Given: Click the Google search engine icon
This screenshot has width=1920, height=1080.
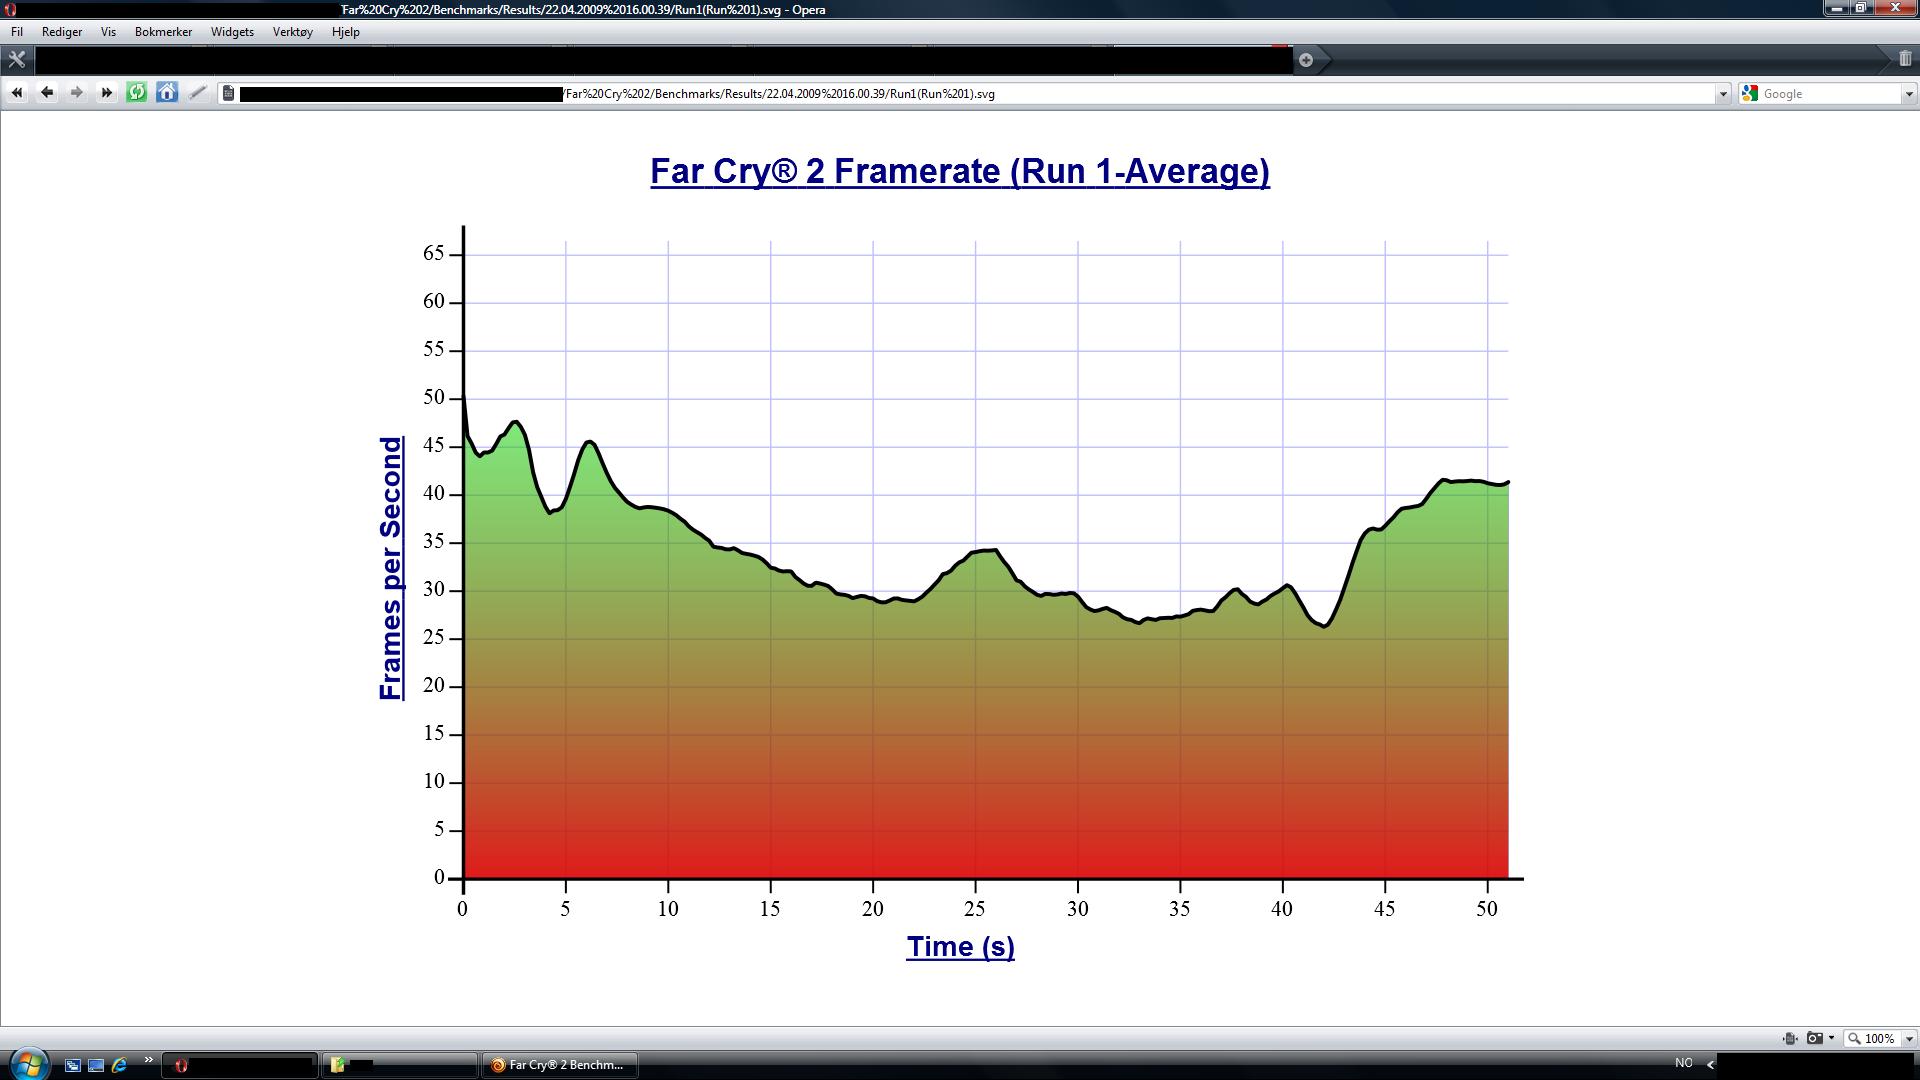Looking at the screenshot, I should coord(1749,93).
